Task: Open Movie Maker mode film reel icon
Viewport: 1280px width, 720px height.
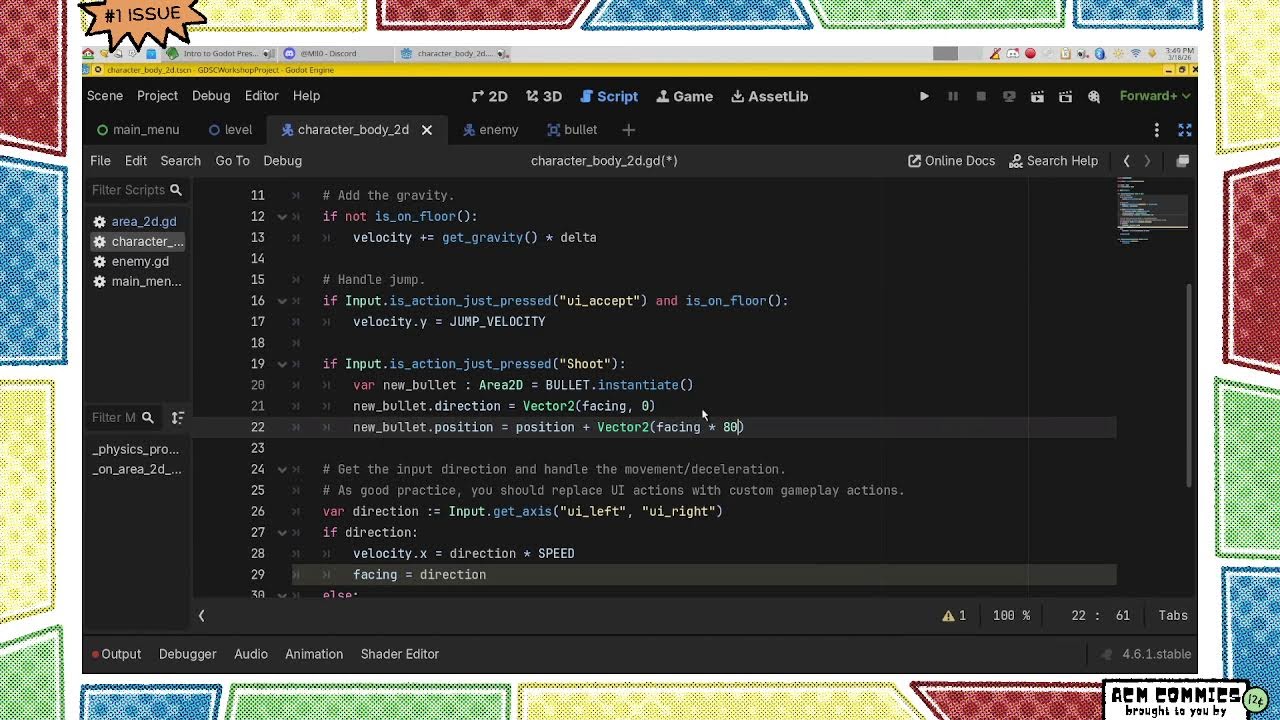Action: 1094,96
